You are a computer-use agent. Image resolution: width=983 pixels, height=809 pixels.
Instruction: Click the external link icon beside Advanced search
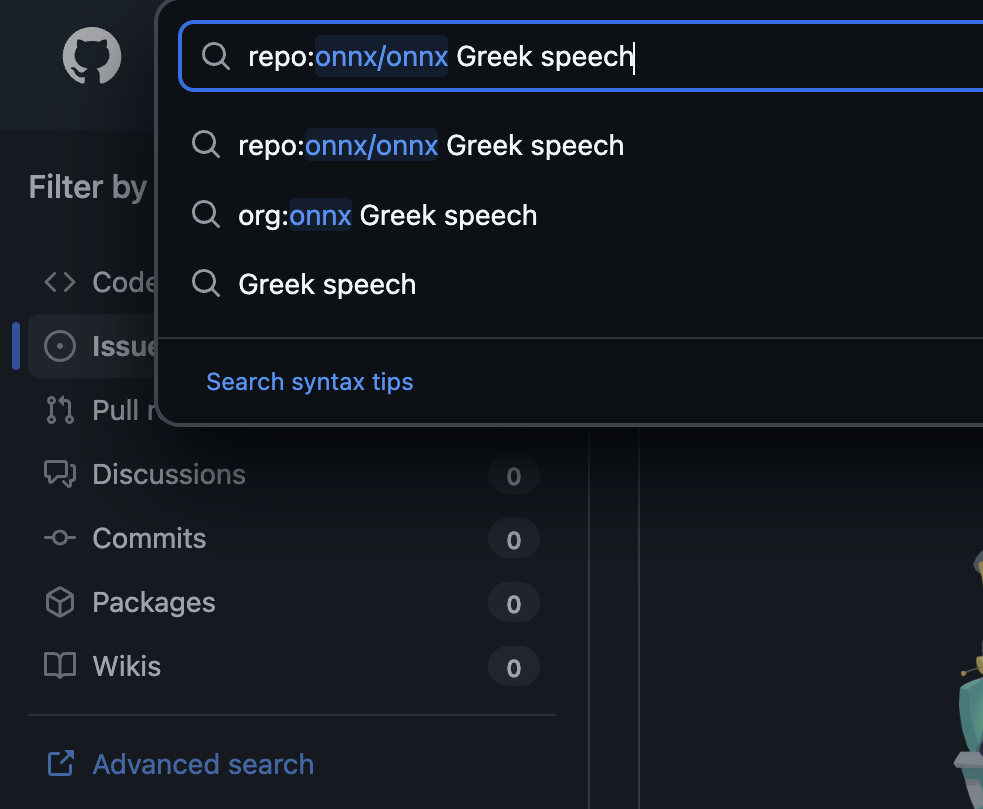[60, 765]
